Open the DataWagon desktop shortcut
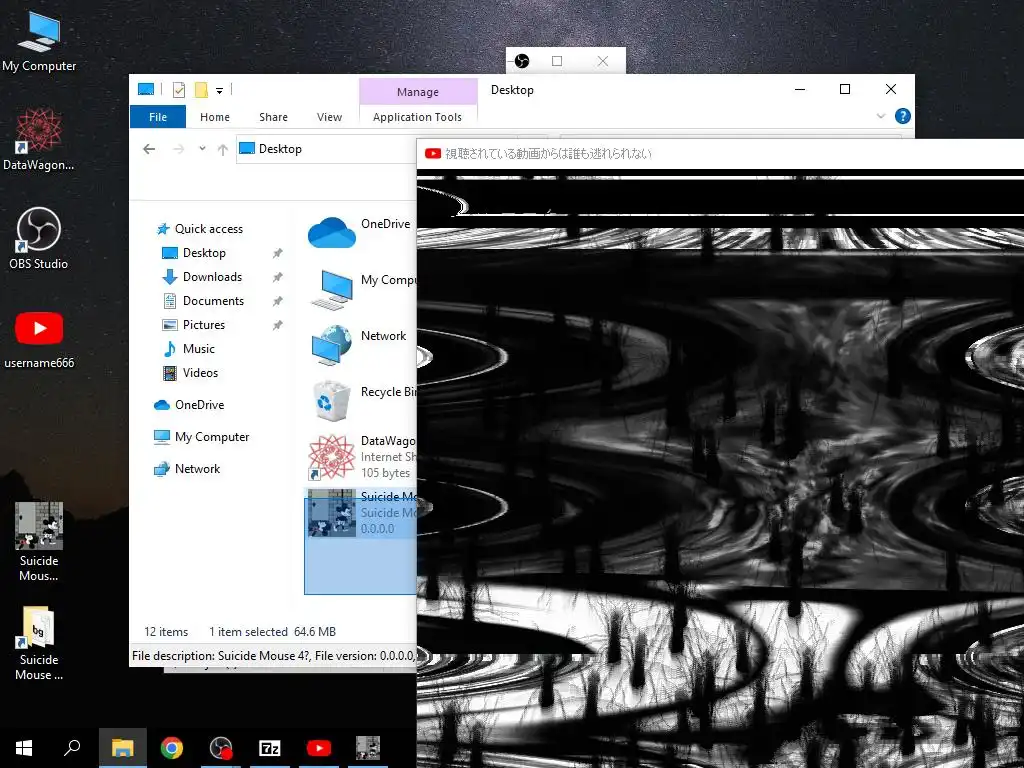 39,140
